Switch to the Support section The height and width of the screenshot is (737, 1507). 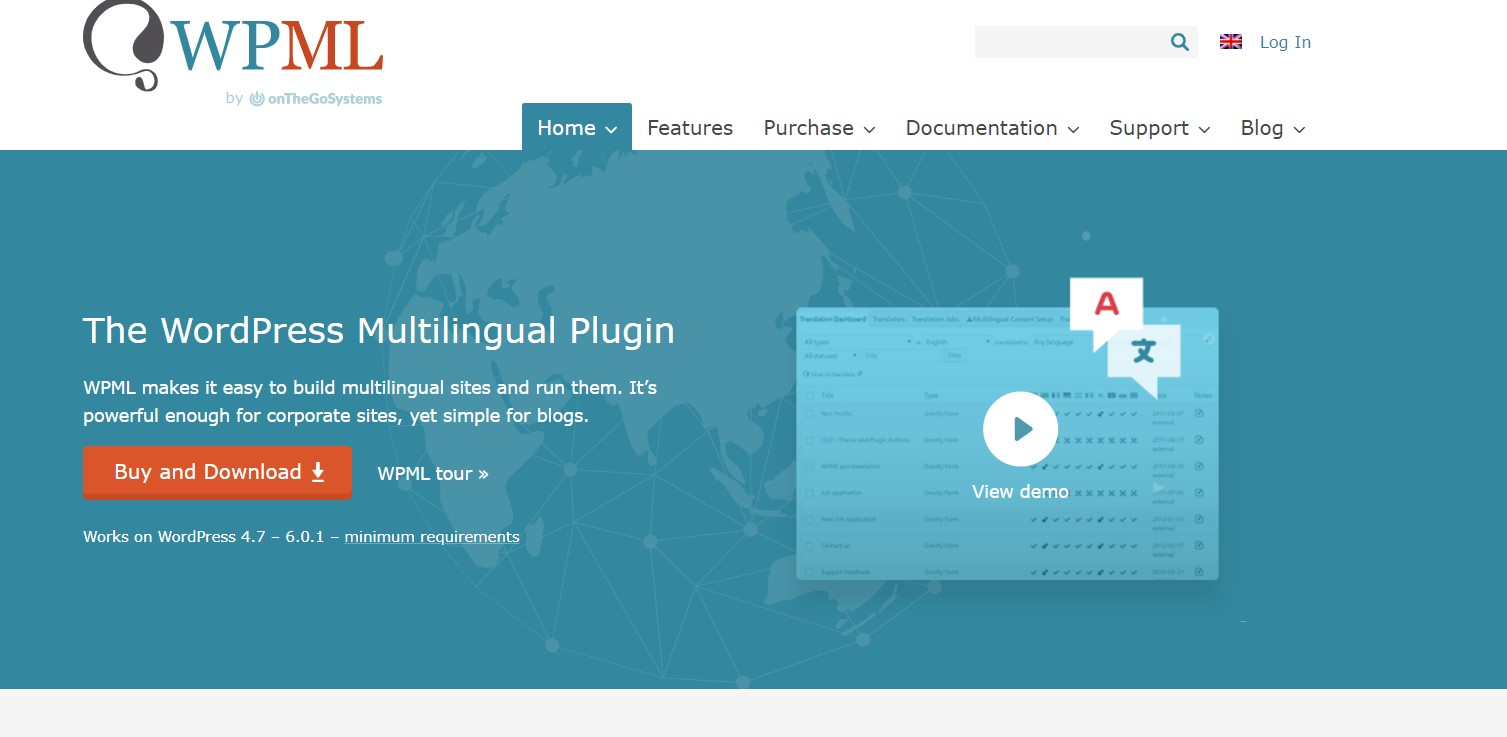click(x=1149, y=128)
